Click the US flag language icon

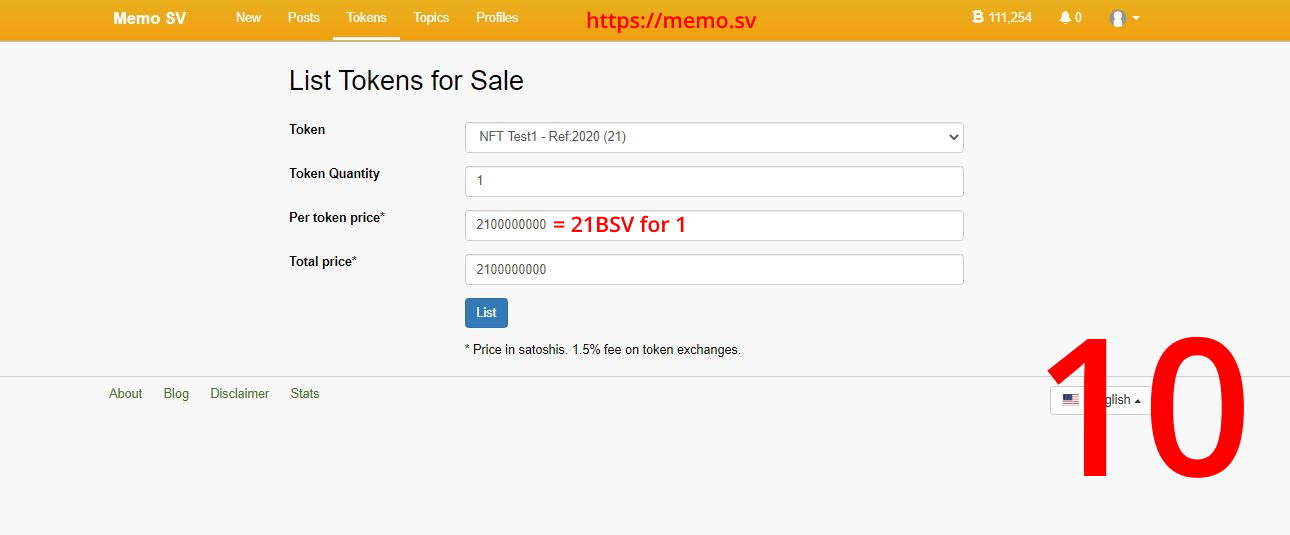(x=1070, y=399)
